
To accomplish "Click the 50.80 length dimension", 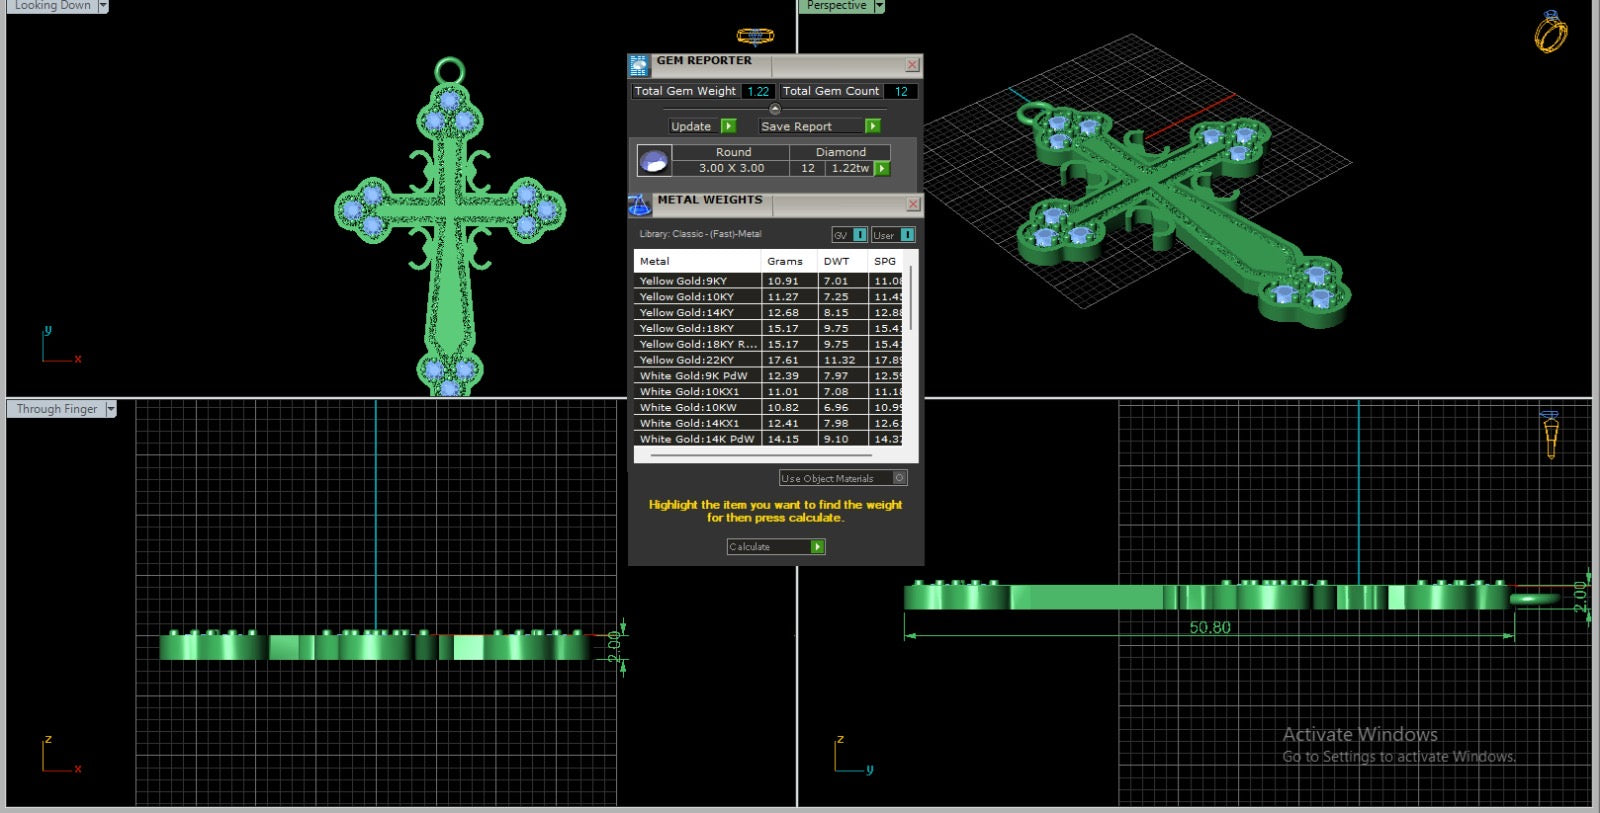I will point(1210,628).
